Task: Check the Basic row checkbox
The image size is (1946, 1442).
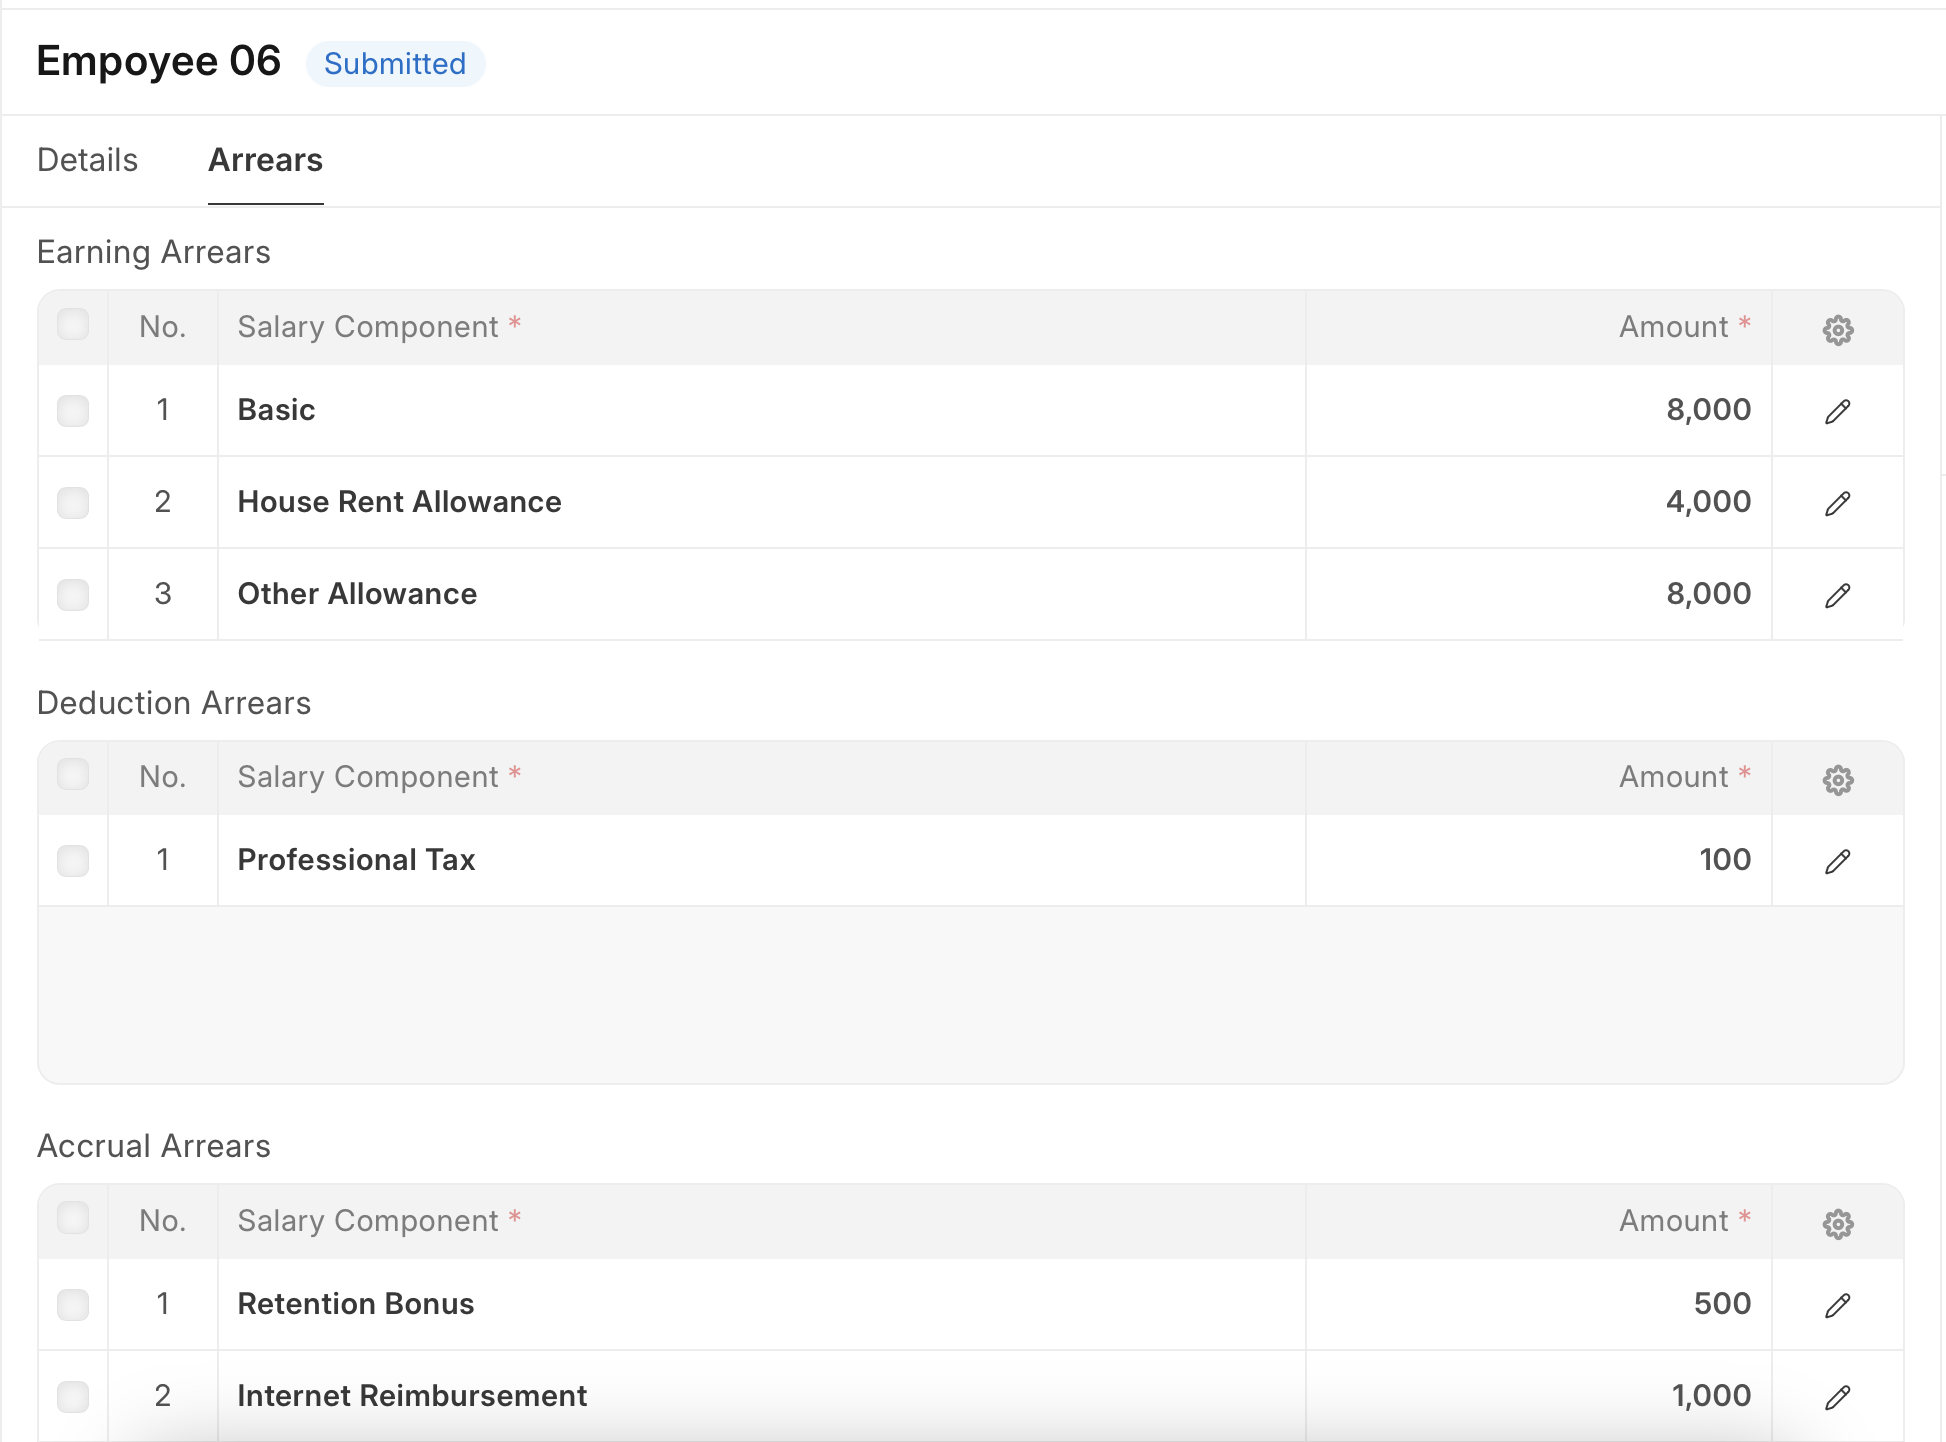Action: pos(73,411)
